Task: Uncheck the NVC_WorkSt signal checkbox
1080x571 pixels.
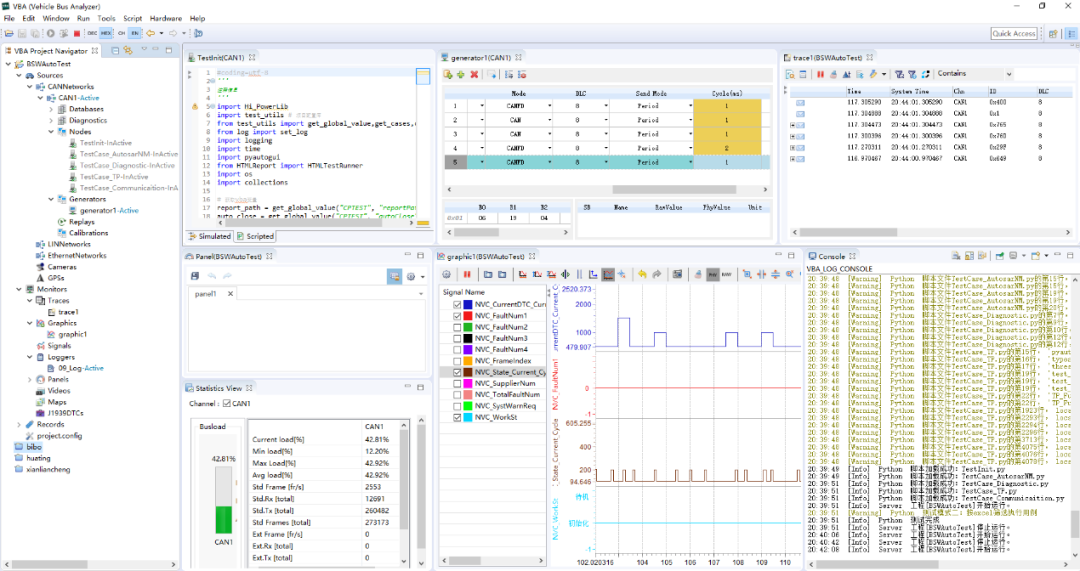Action: (x=457, y=417)
